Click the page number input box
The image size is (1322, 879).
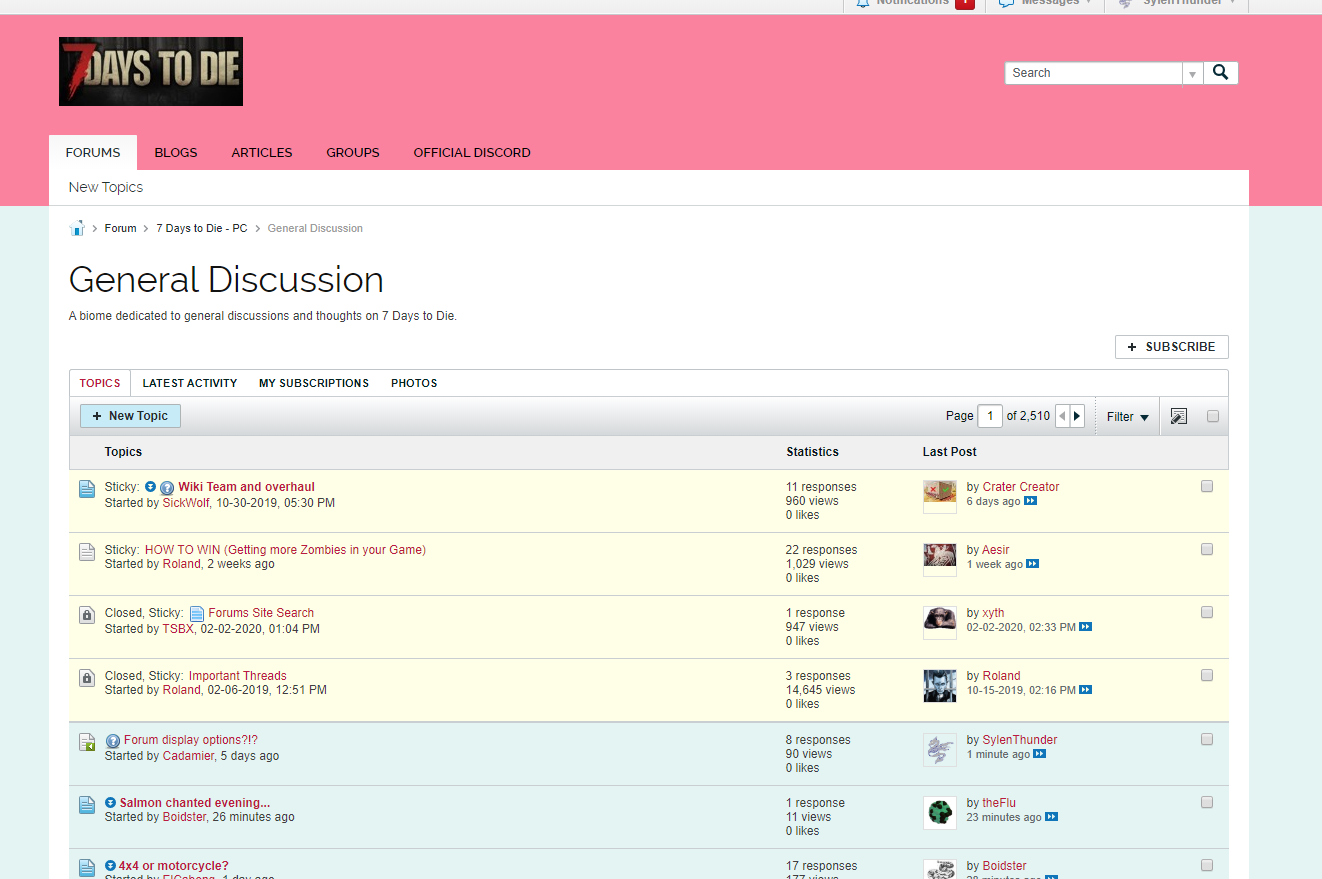click(990, 416)
